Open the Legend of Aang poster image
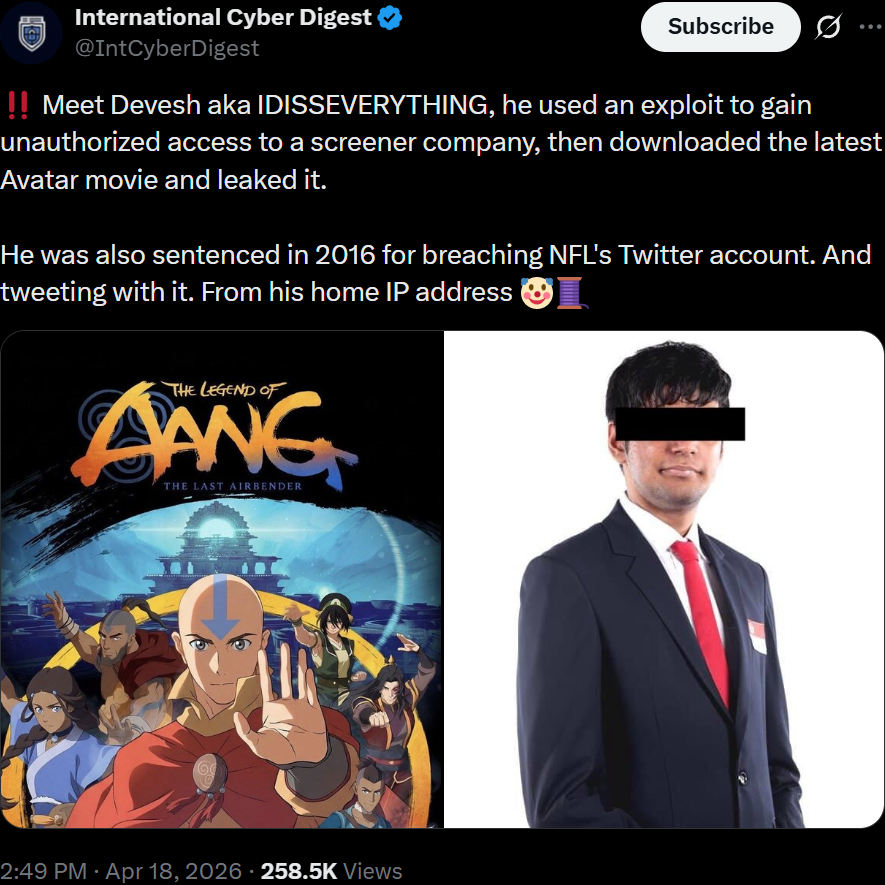 [222, 579]
